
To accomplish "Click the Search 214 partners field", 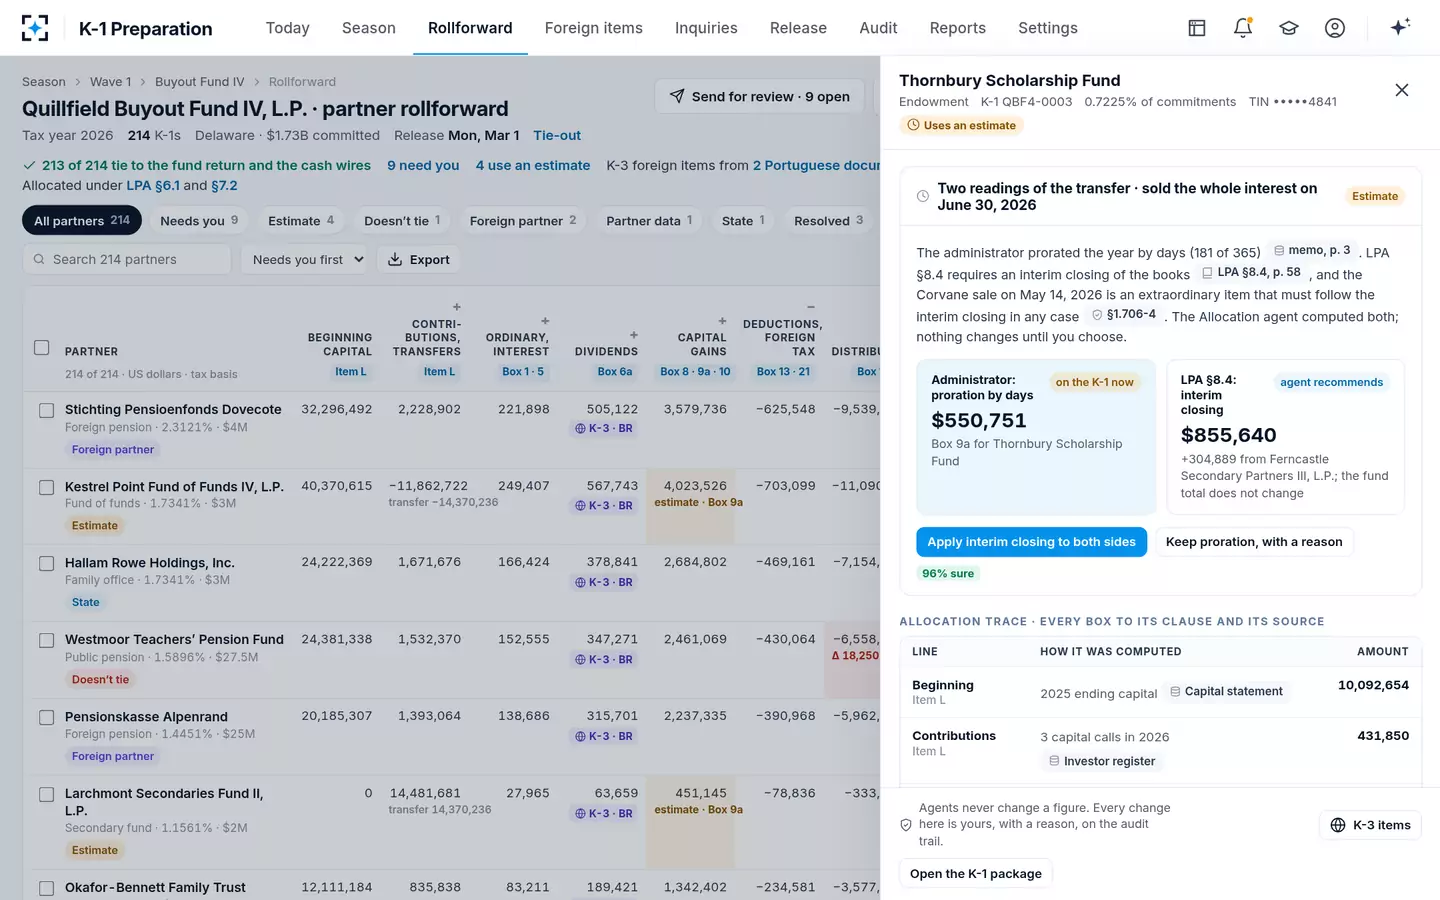I will (127, 259).
